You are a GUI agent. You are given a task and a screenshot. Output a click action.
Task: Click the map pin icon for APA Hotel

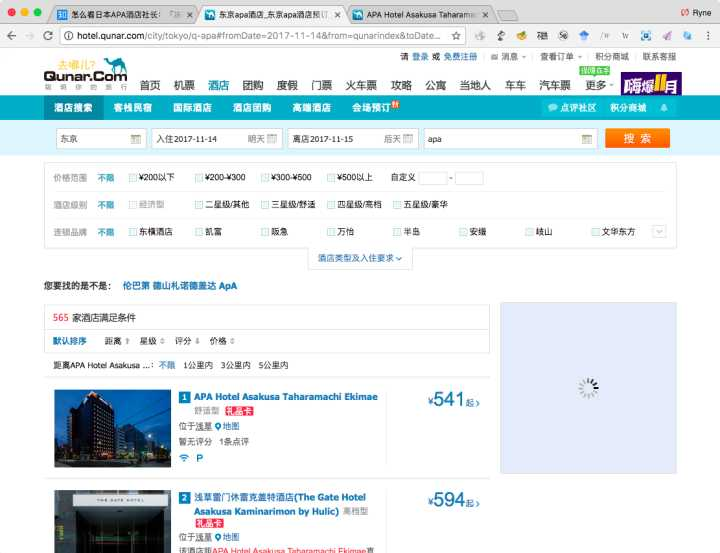[x=219, y=426]
